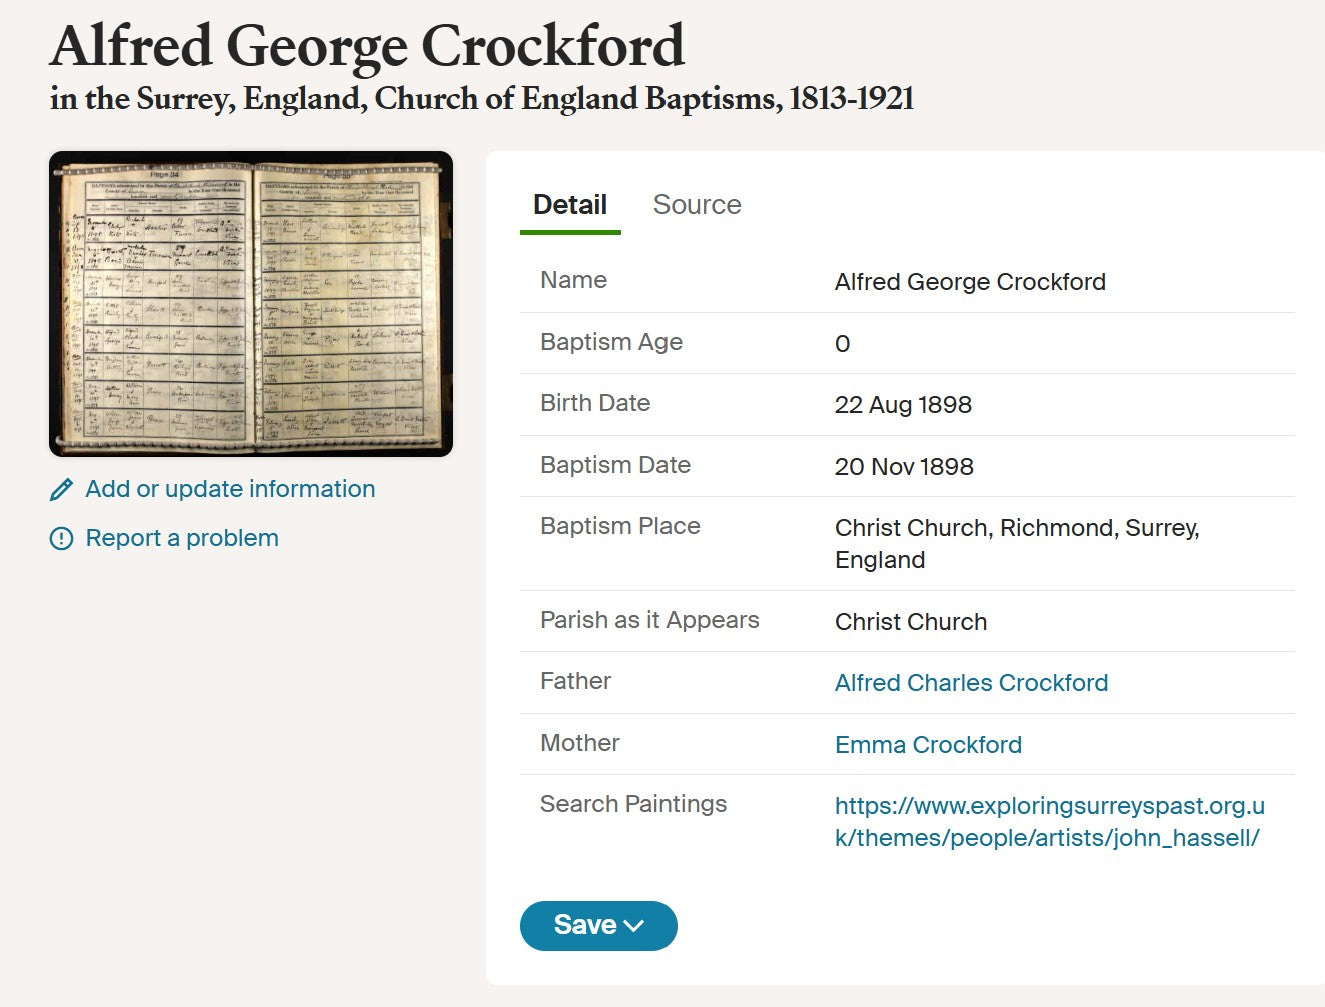The image size is (1325, 1007).
Task: Click "Add or update information" link
Action: tap(230, 489)
